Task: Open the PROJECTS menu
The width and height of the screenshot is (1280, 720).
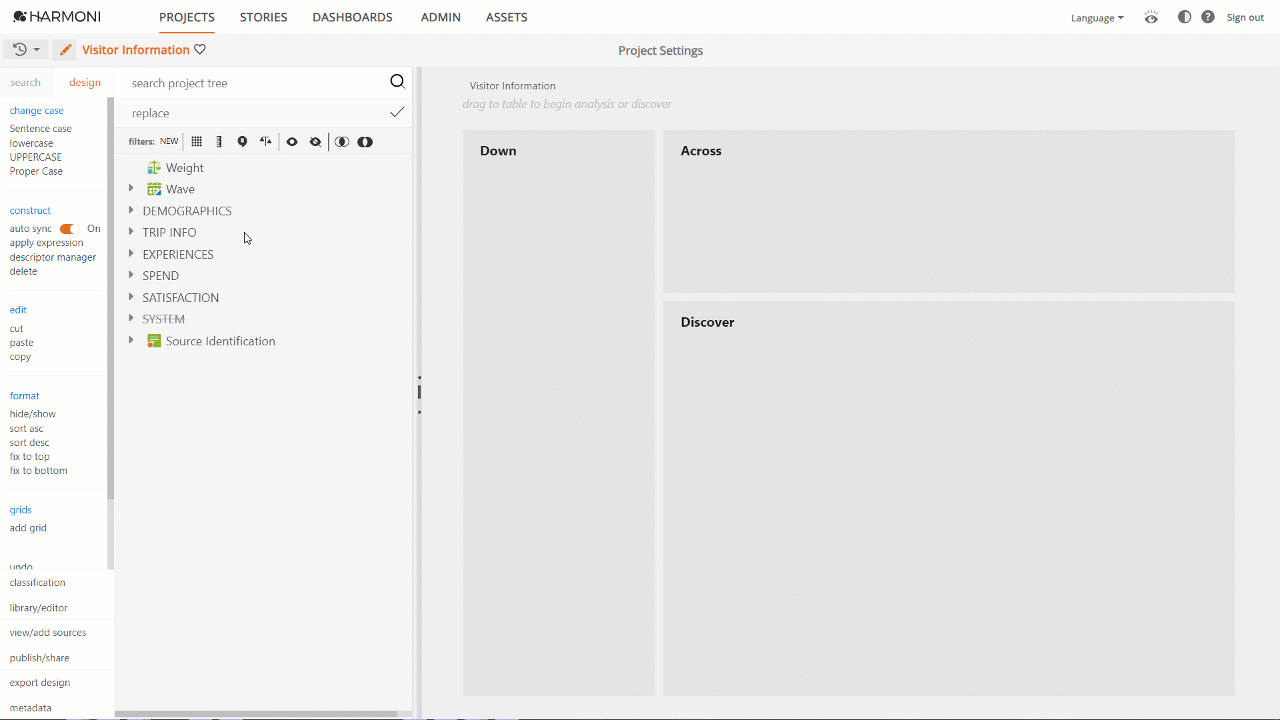Action: [x=187, y=17]
